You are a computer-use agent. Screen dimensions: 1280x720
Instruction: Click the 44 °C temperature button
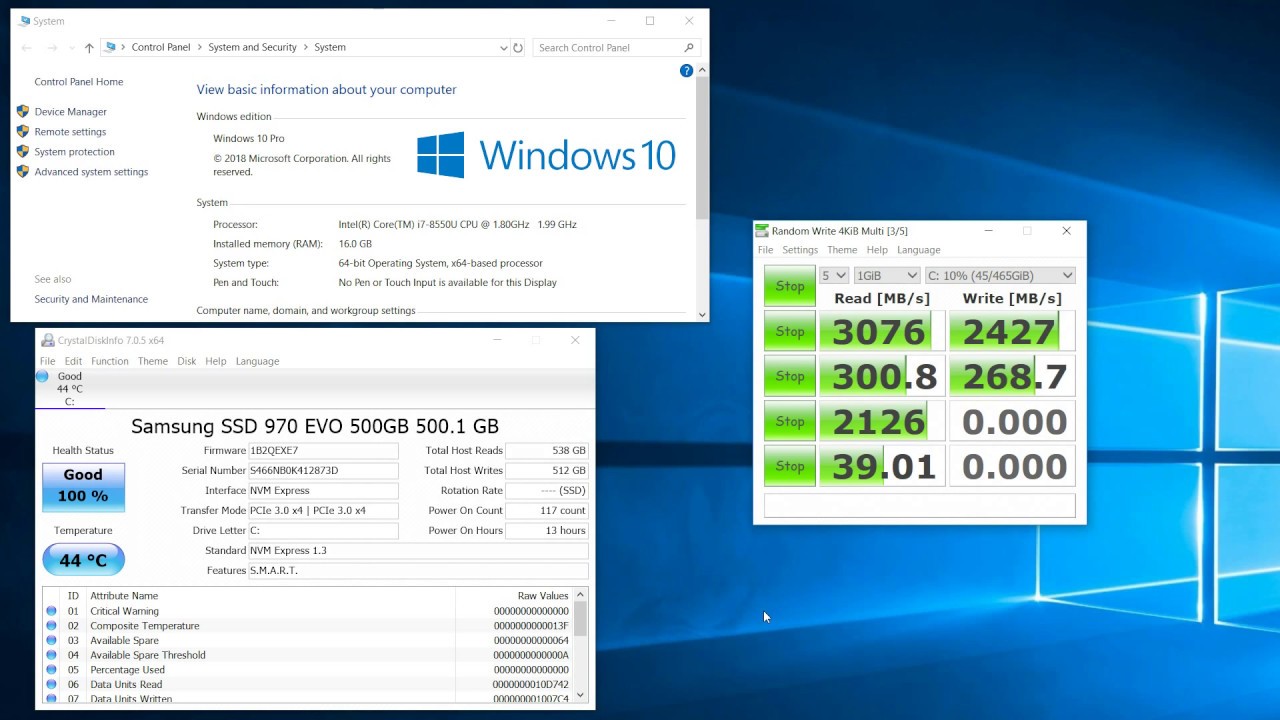pyautogui.click(x=83, y=560)
